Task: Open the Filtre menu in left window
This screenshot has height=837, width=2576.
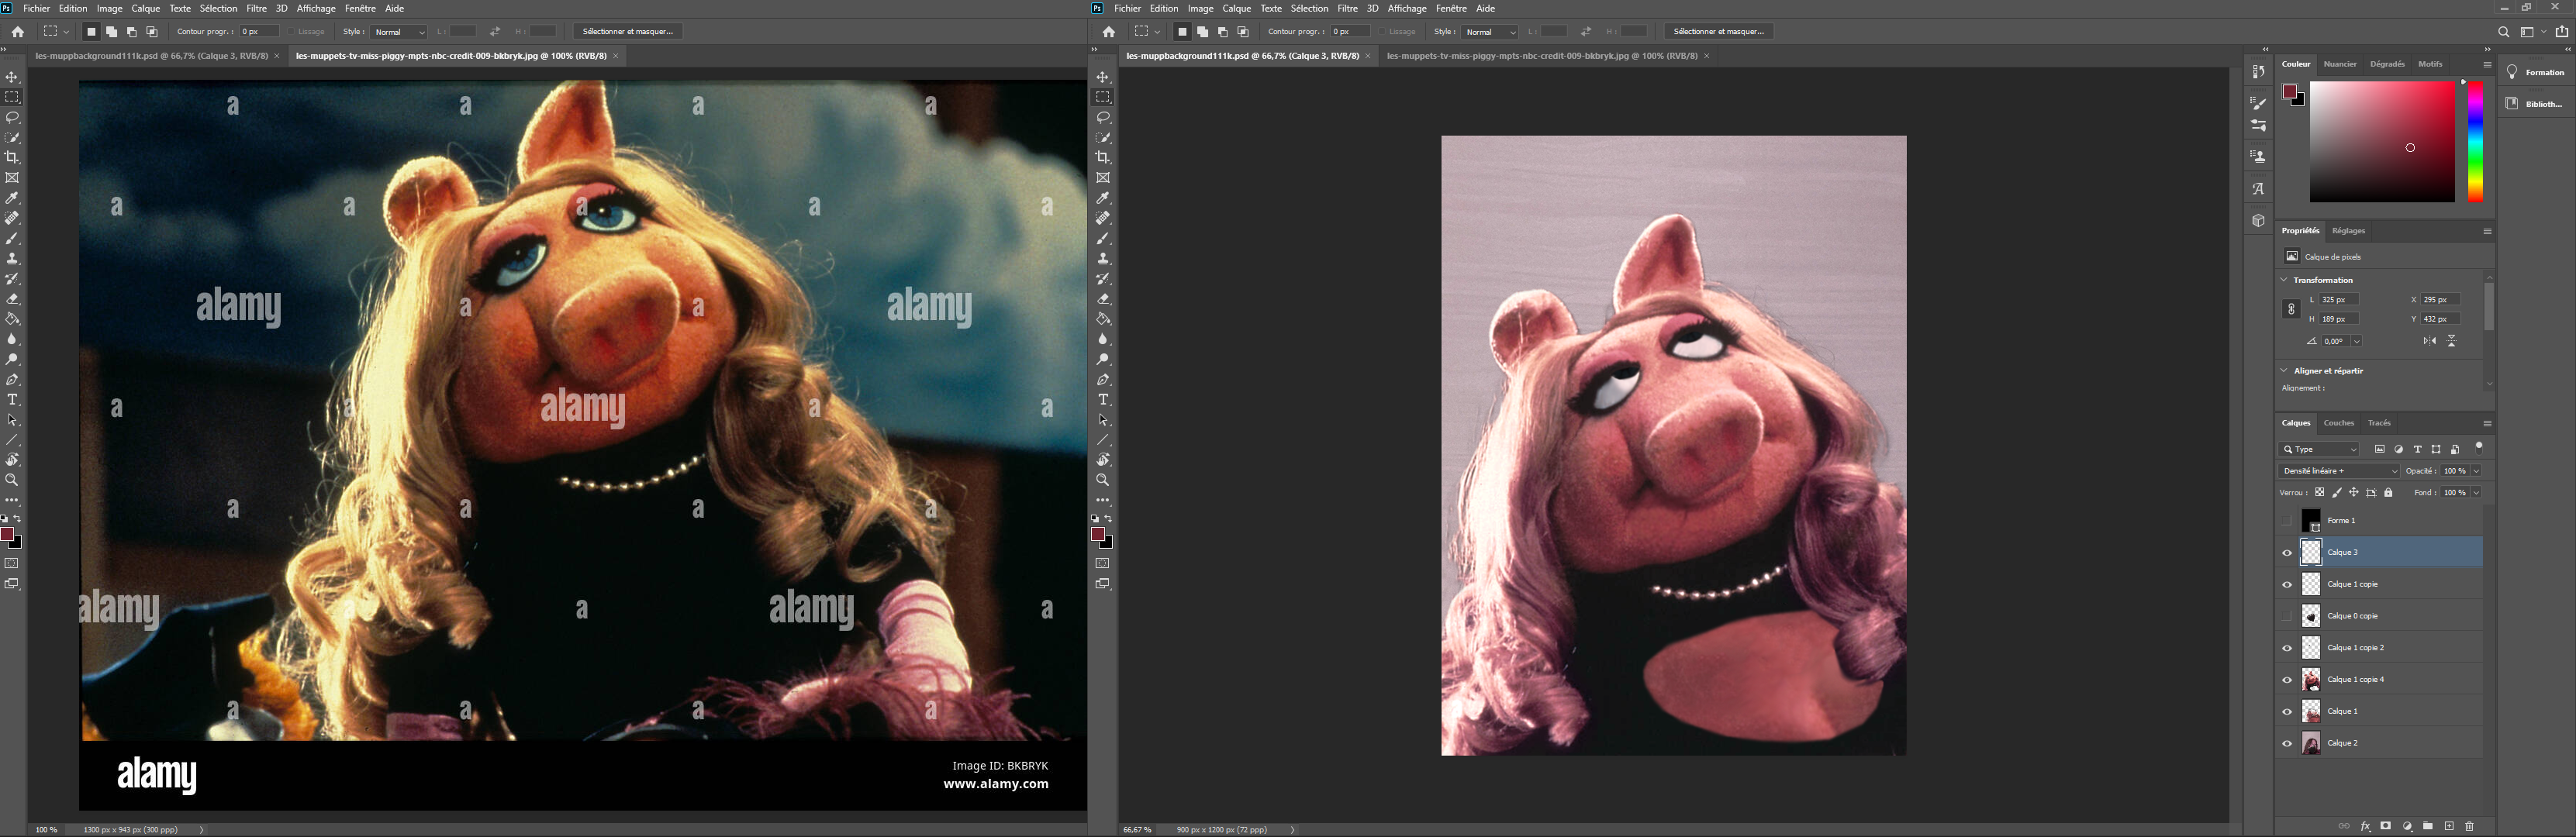Action: 256,8
